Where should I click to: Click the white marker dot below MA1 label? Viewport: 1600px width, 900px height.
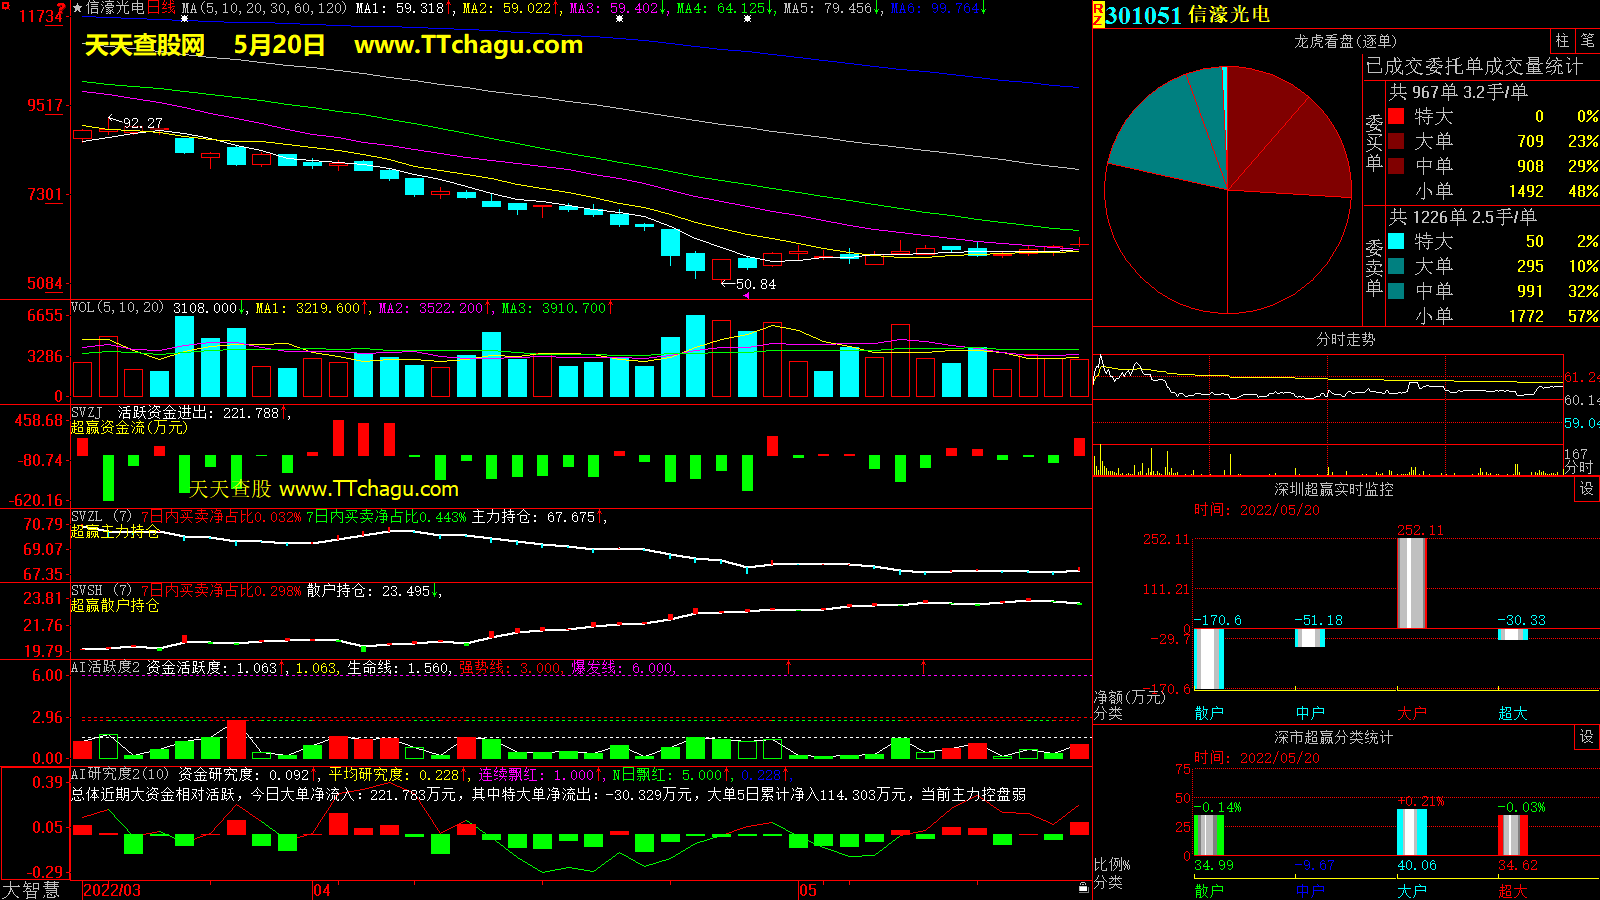coord(184,19)
